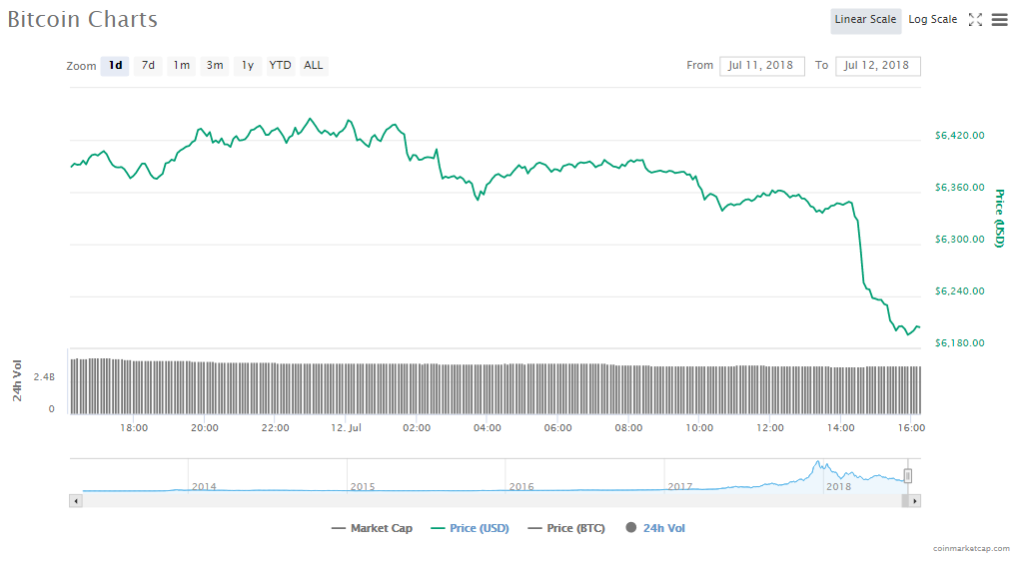Zoom chart to YTD
Image resolution: width=1024 pixels, height=561 pixels.
tap(280, 66)
